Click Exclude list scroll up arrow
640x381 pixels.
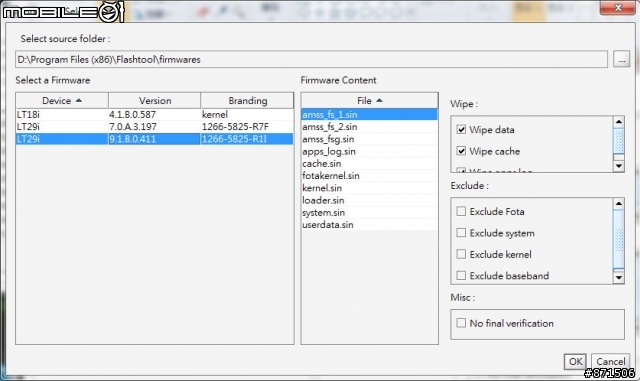[x=619, y=203]
